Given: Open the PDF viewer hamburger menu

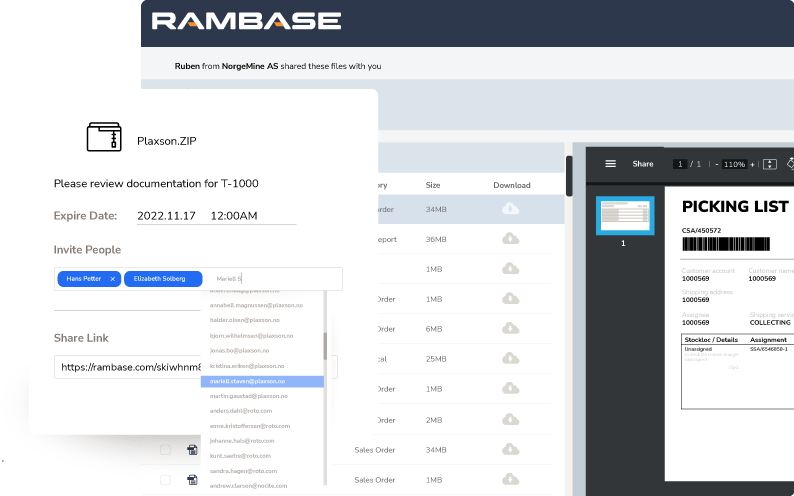Looking at the screenshot, I should click(611, 164).
